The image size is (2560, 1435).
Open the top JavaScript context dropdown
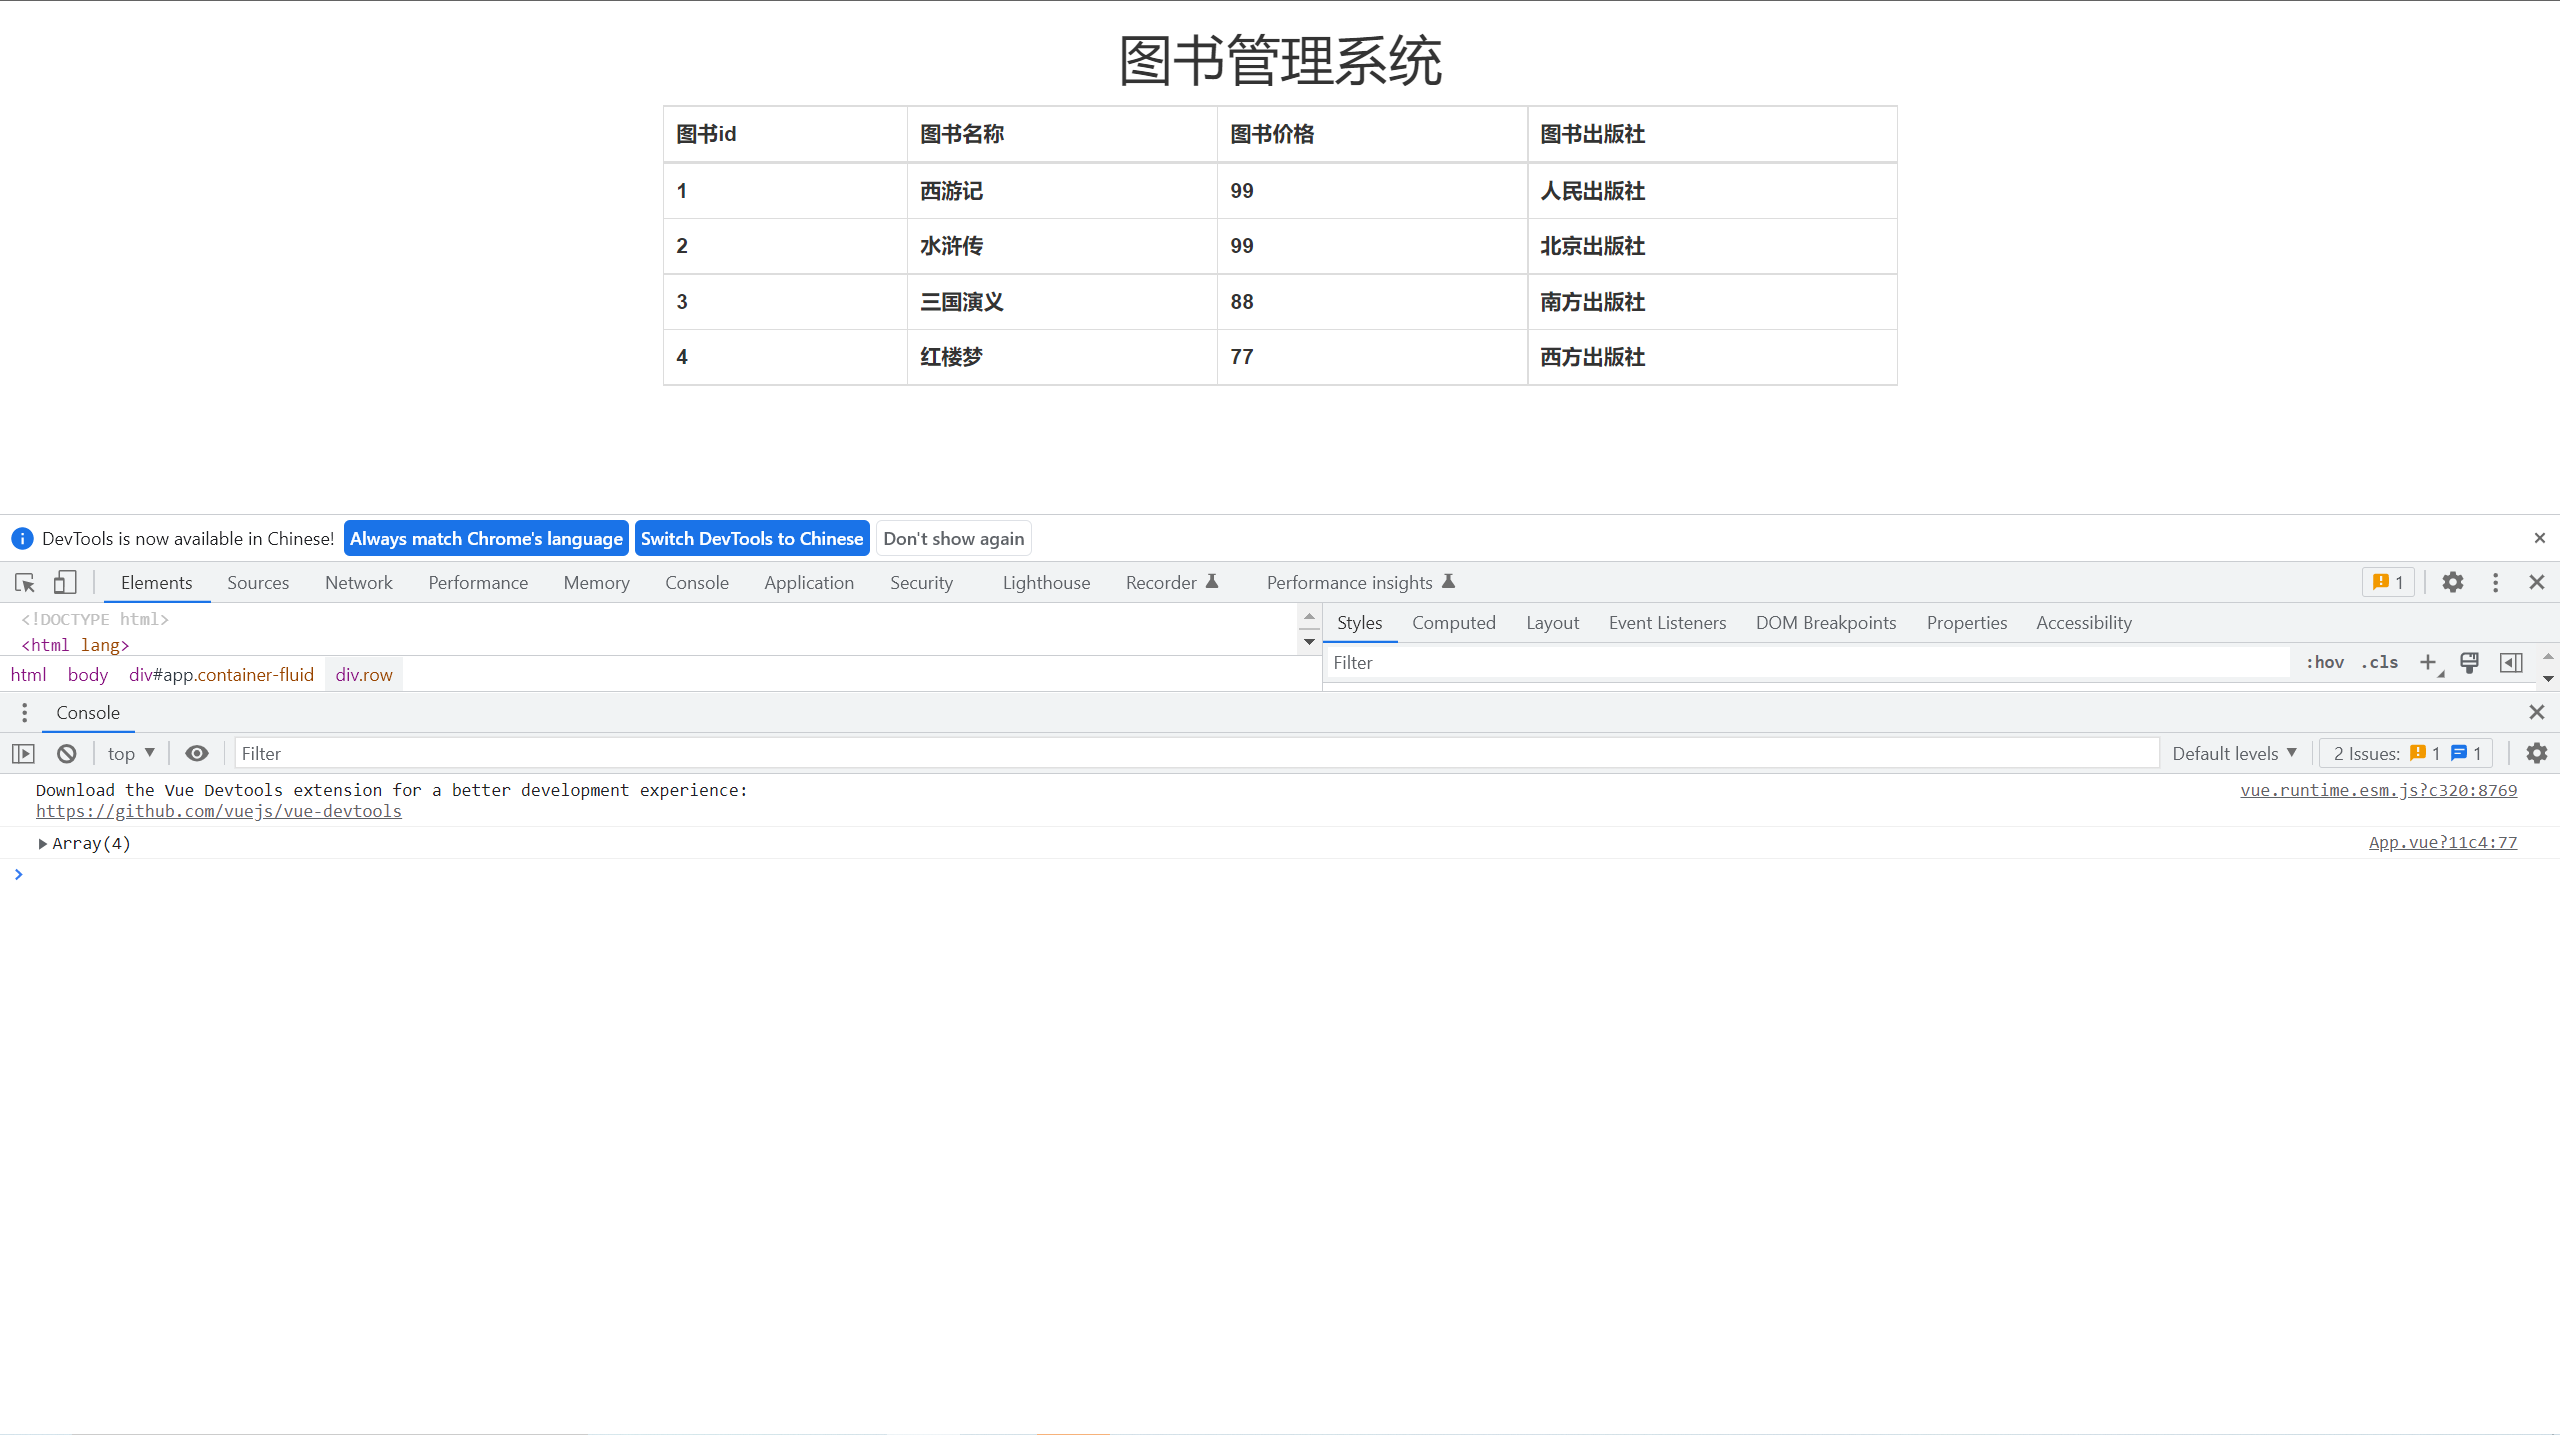coord(131,753)
